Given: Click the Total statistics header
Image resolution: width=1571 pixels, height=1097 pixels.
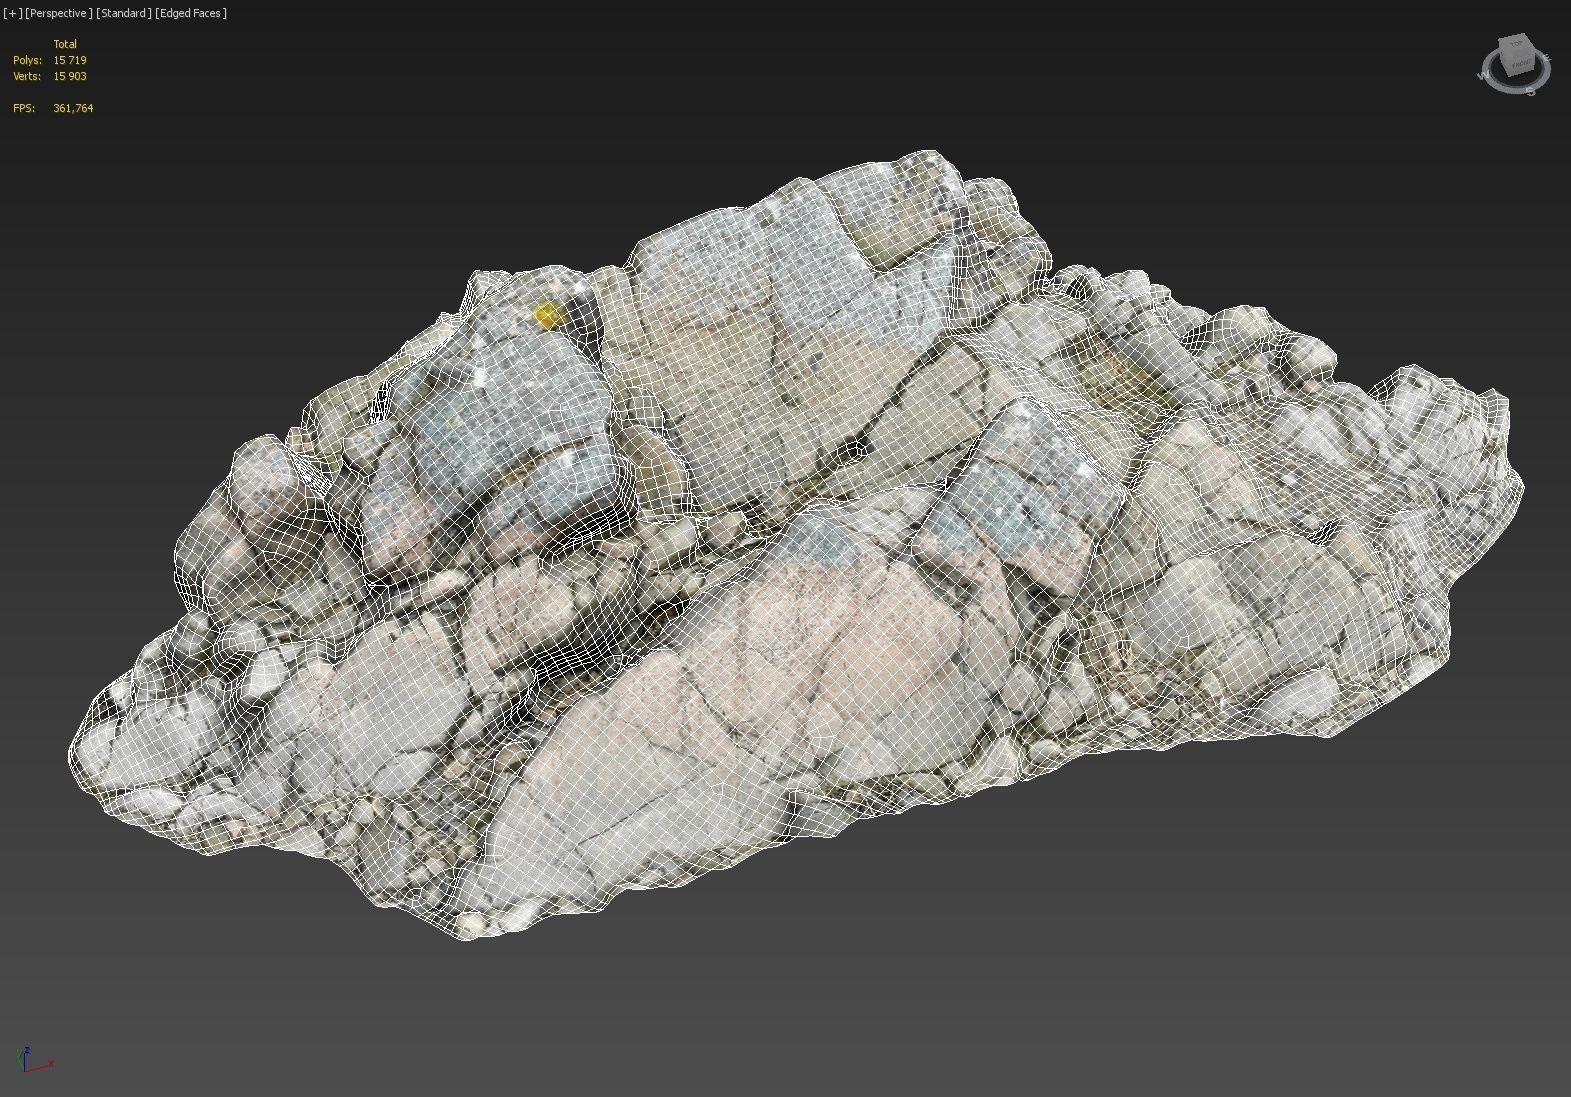Looking at the screenshot, I should 65,44.
